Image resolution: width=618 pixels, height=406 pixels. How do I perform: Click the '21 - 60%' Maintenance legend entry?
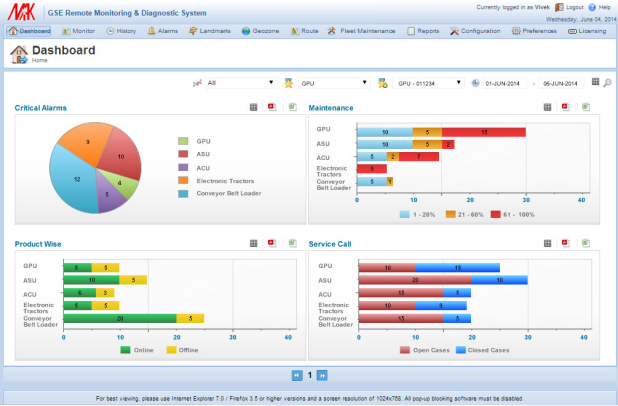pyautogui.click(x=464, y=214)
